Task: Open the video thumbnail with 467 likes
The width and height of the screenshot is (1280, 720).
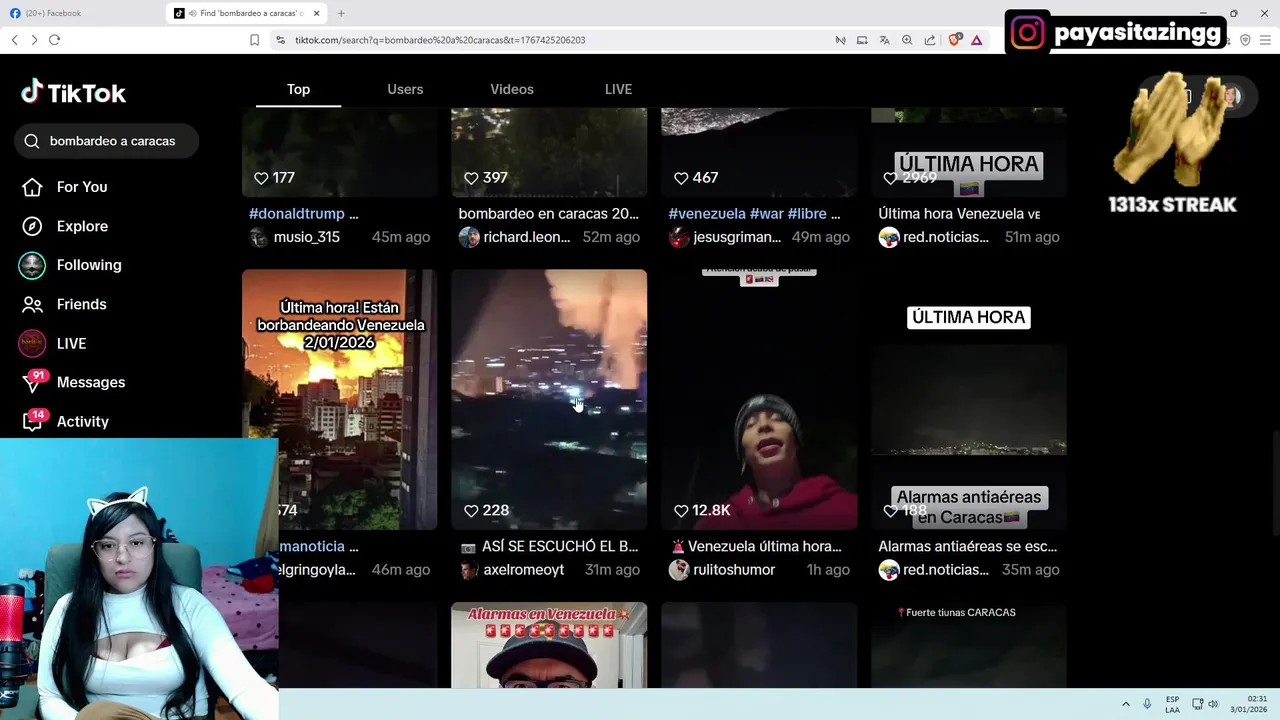Action: click(x=759, y=152)
